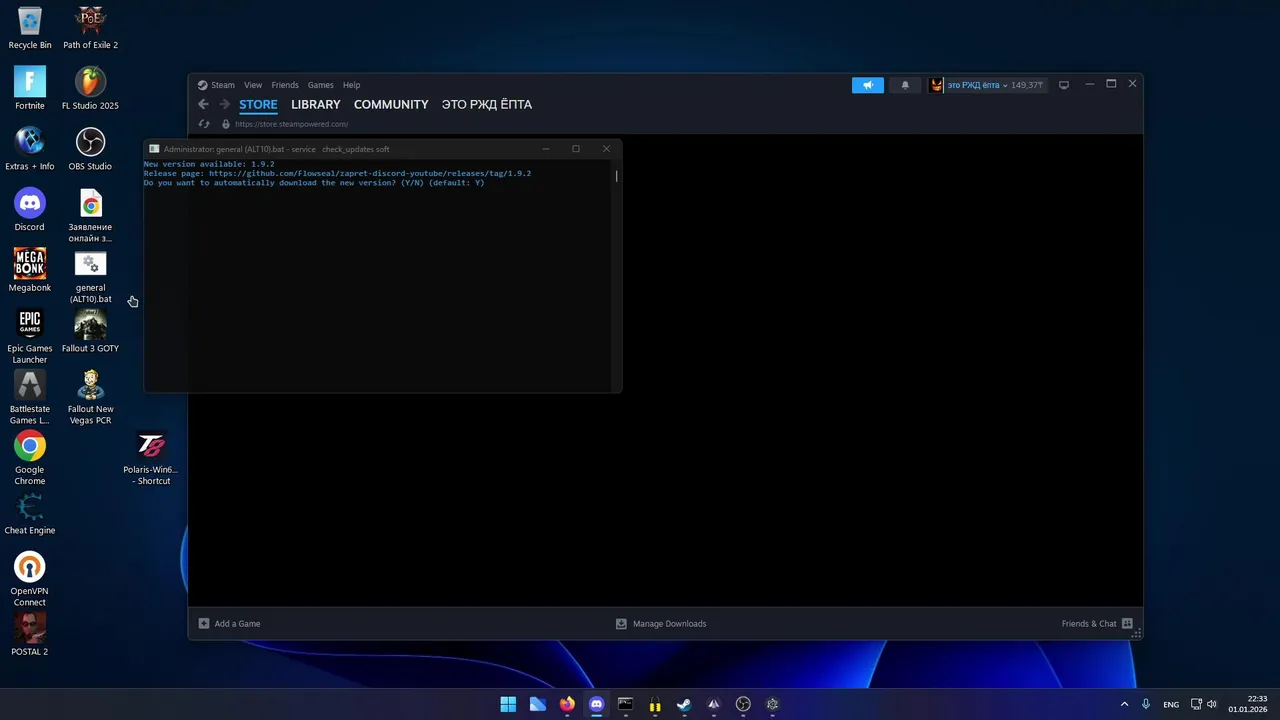1280x720 pixels.
Task: Click the command prompt title bar icon
Action: point(154,149)
